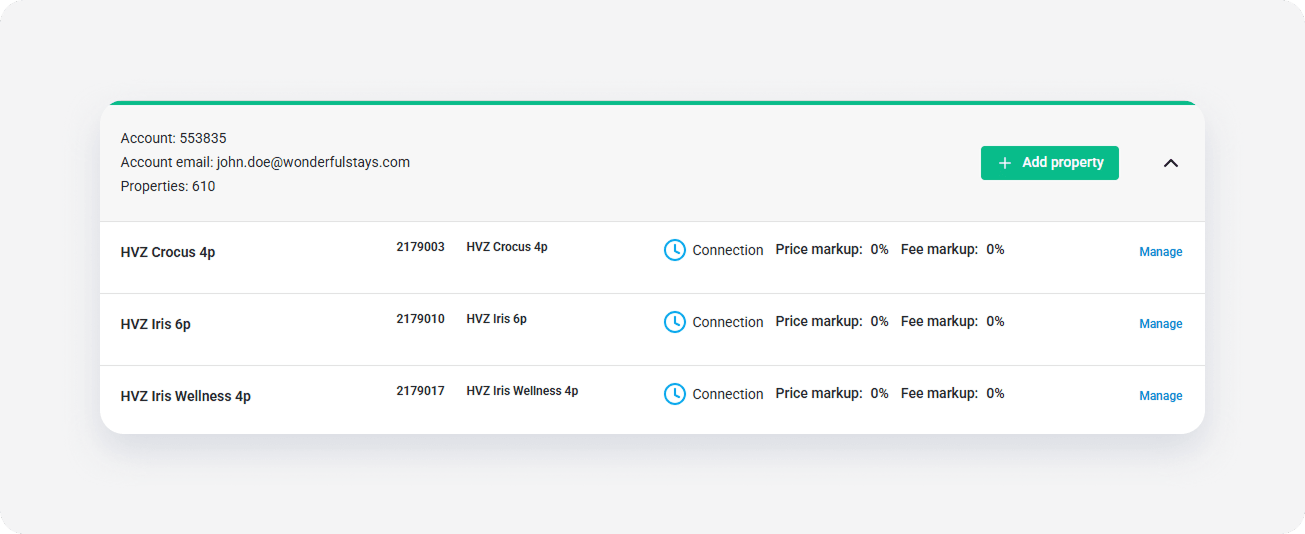Screen dimensions: 1305x534
Task: Click the Properties: 610 count
Action: click(x=168, y=186)
